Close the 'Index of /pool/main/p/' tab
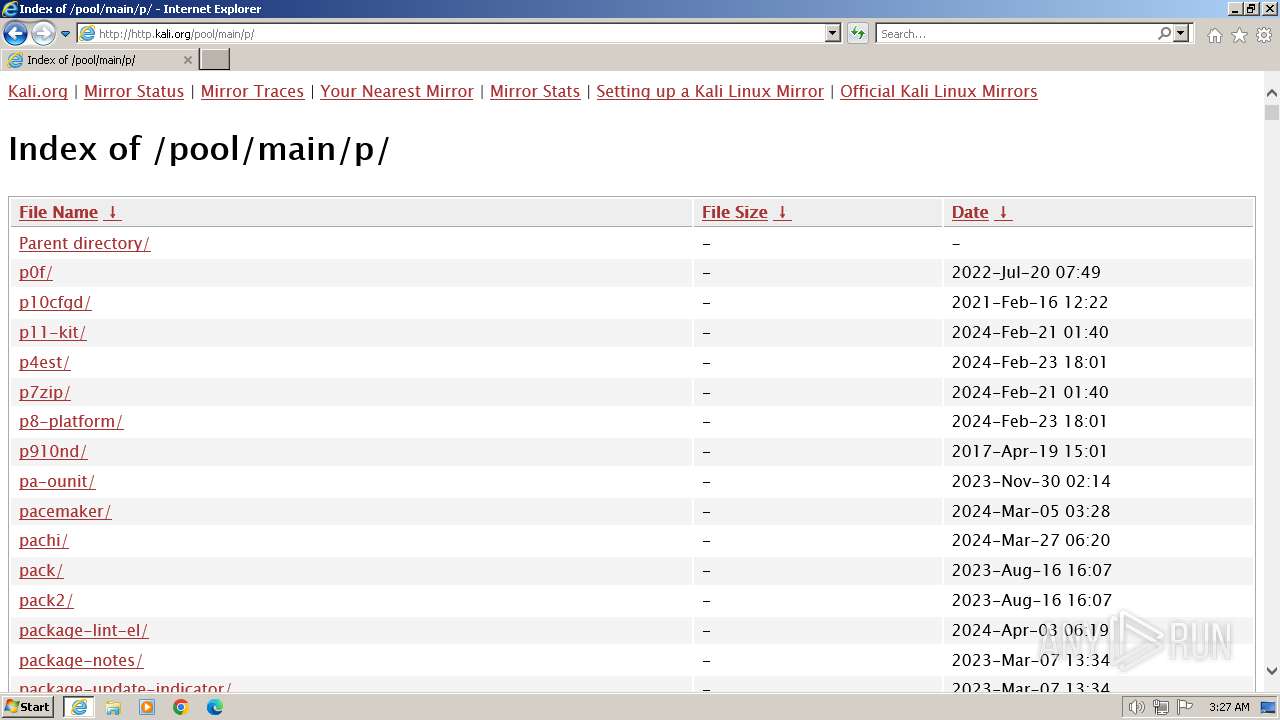 click(x=187, y=60)
